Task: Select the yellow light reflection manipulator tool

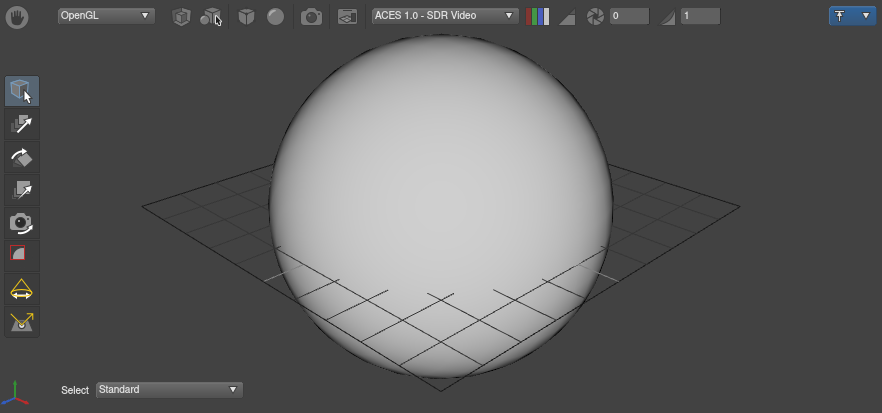Action: pos(22,322)
